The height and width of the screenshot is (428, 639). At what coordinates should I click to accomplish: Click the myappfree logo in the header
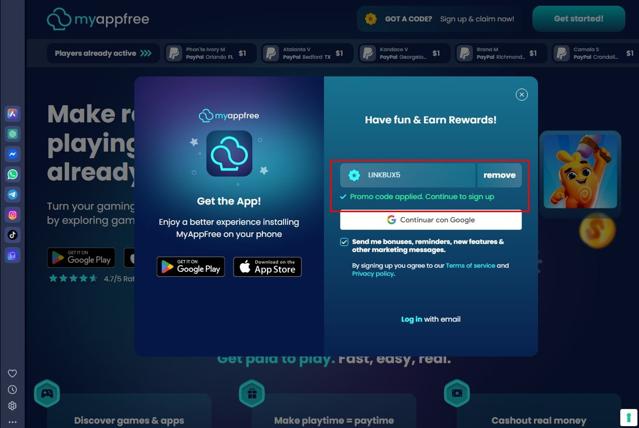click(x=98, y=19)
